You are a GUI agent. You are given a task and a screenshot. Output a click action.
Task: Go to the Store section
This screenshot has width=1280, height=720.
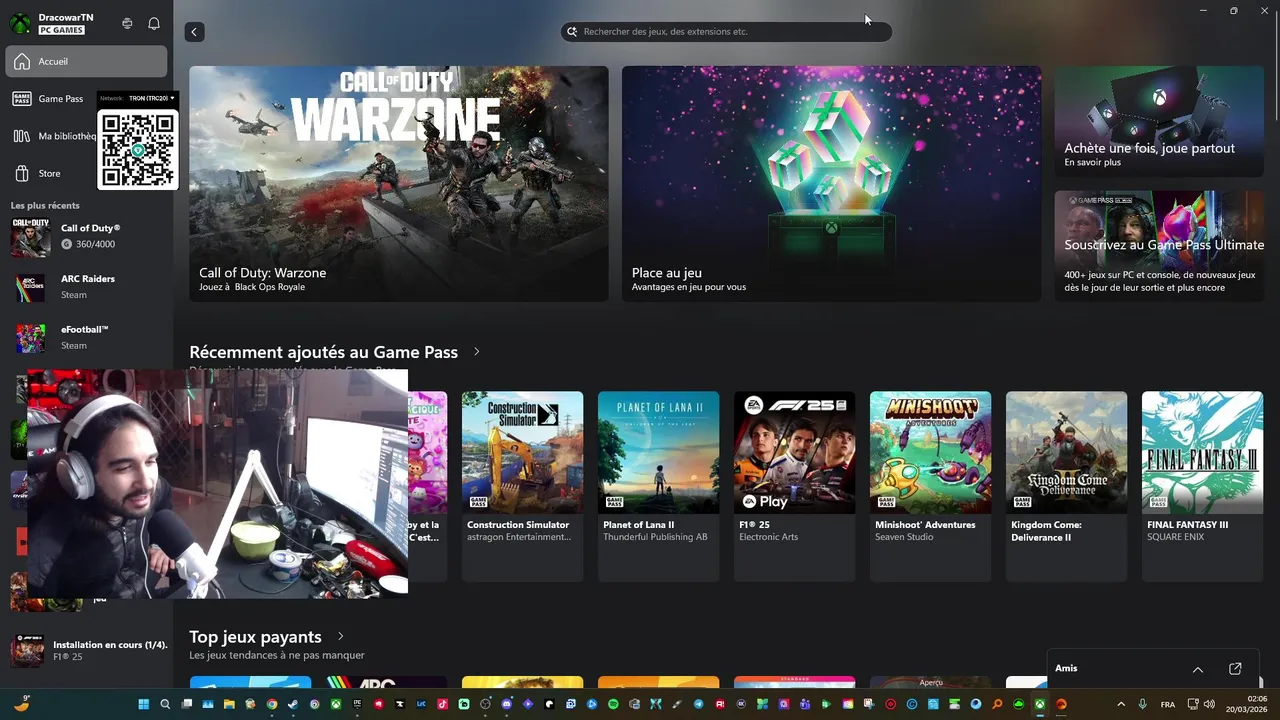[x=50, y=173]
